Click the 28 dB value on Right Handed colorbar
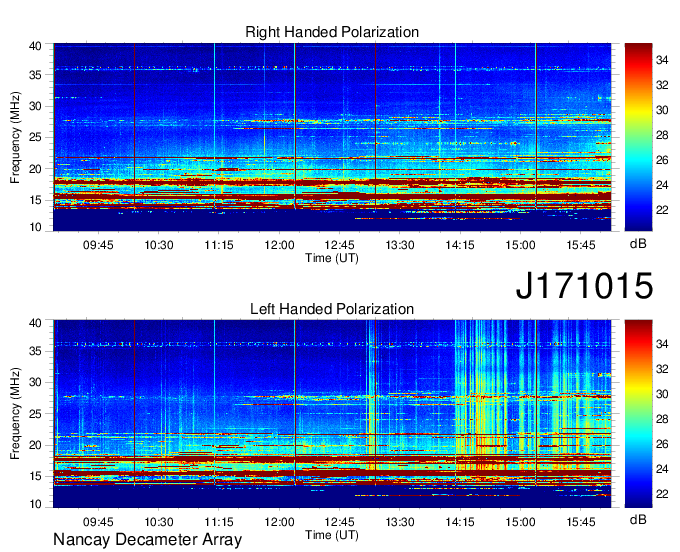 click(662, 135)
